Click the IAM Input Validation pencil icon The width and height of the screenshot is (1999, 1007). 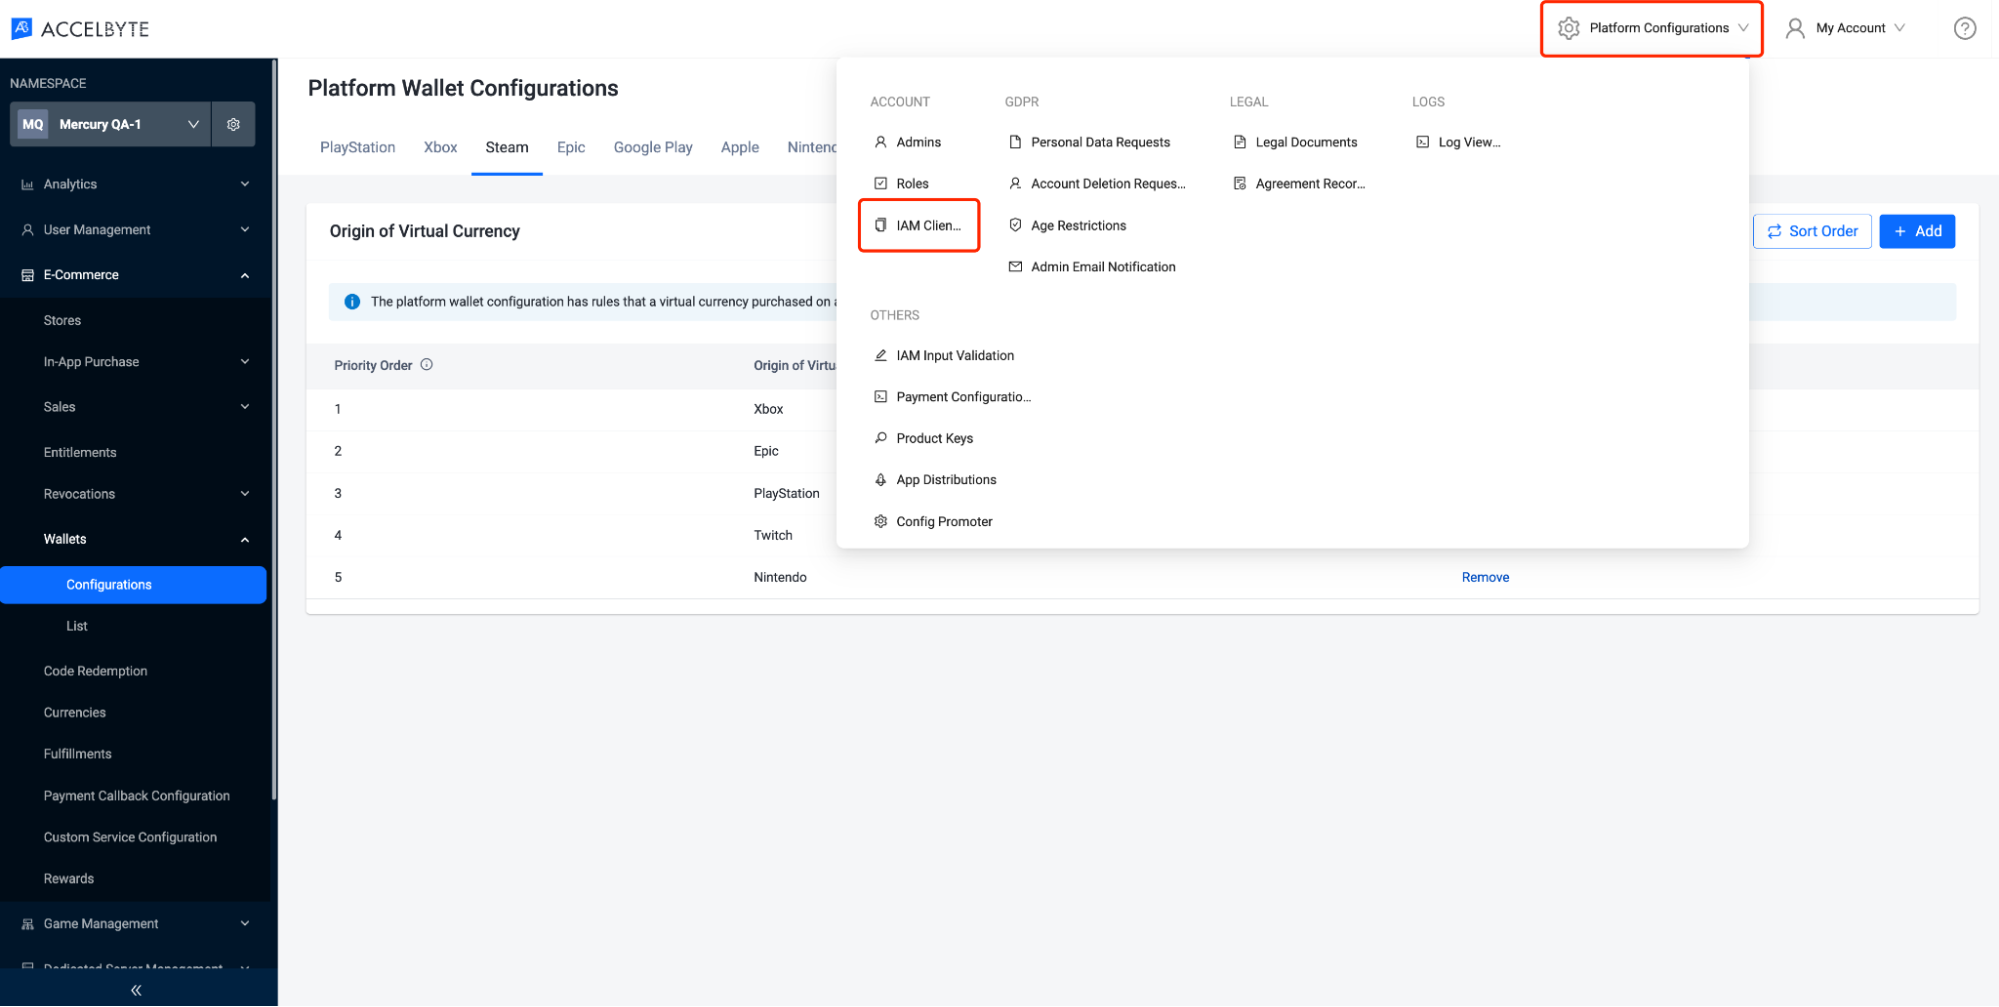880,355
